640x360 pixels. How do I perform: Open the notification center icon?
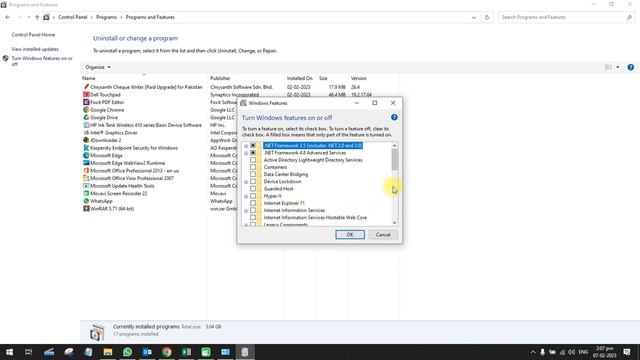point(627,352)
